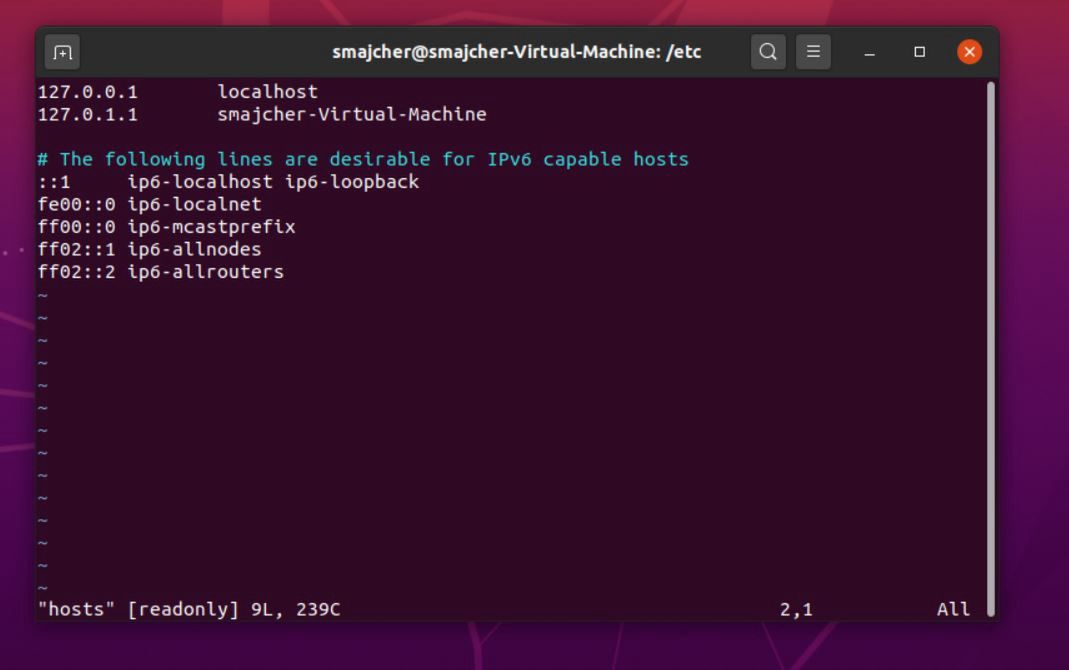This screenshot has height=670, width=1069.
Task: Click the ::1 address text
Action: pos(54,182)
